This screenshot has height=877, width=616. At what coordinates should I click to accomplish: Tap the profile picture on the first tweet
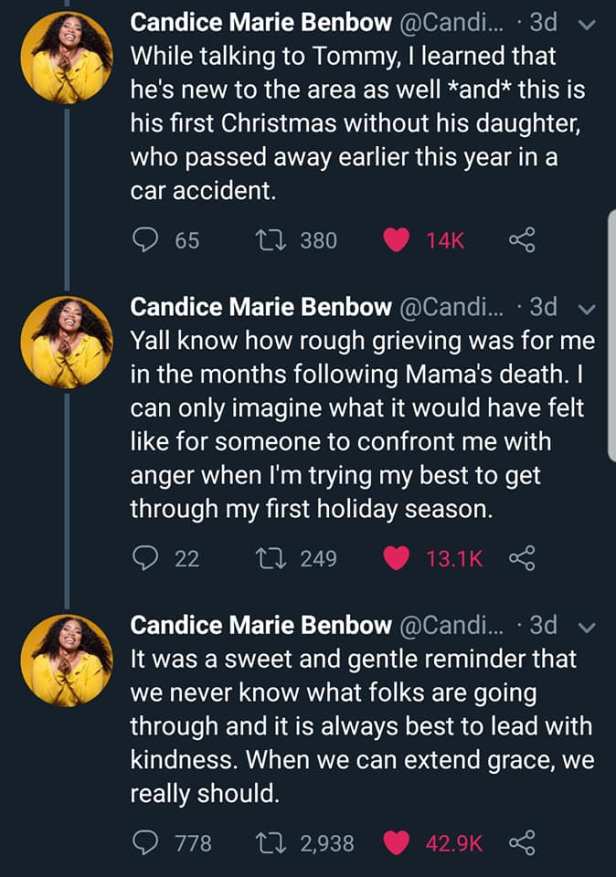[66, 57]
